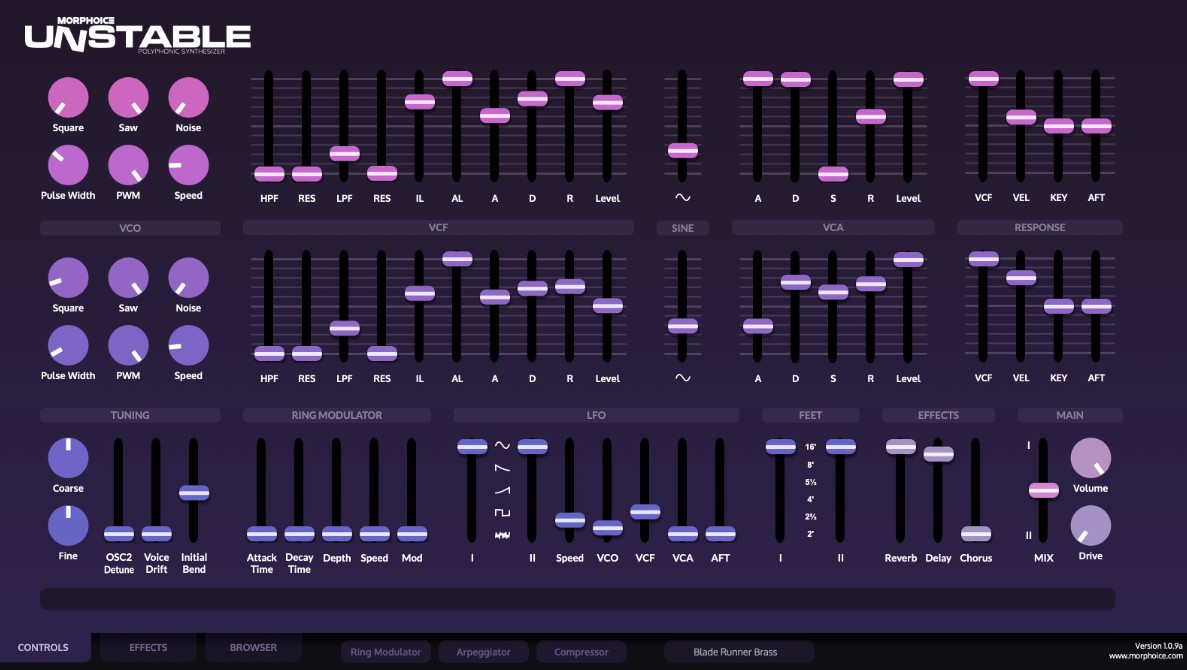This screenshot has height=670, width=1187.
Task: Toggle the Ring Modulator button in the bottom bar
Action: pyautogui.click(x=385, y=652)
